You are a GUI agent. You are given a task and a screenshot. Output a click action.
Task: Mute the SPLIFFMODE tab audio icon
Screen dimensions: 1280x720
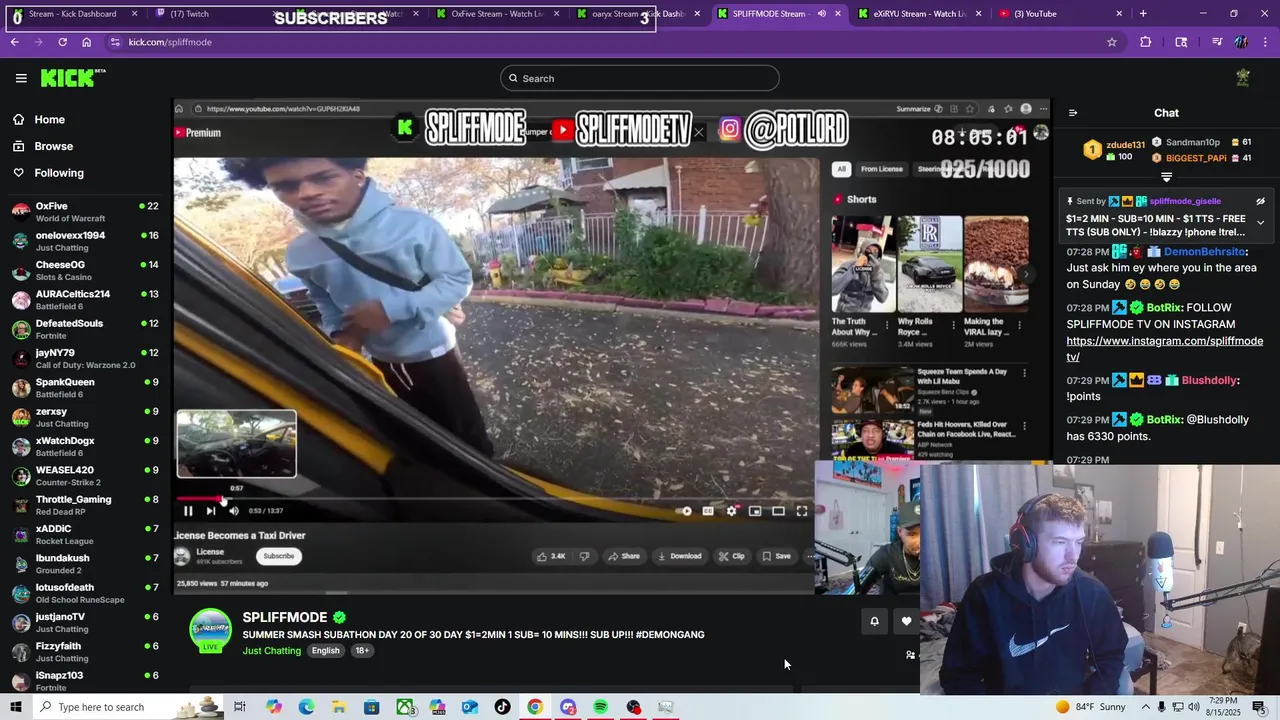coord(821,14)
